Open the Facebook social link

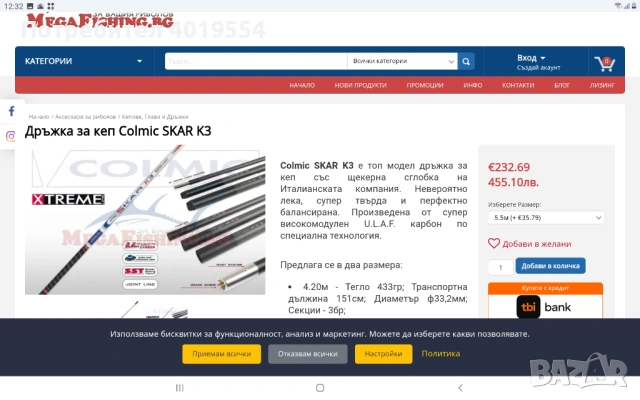[11, 111]
